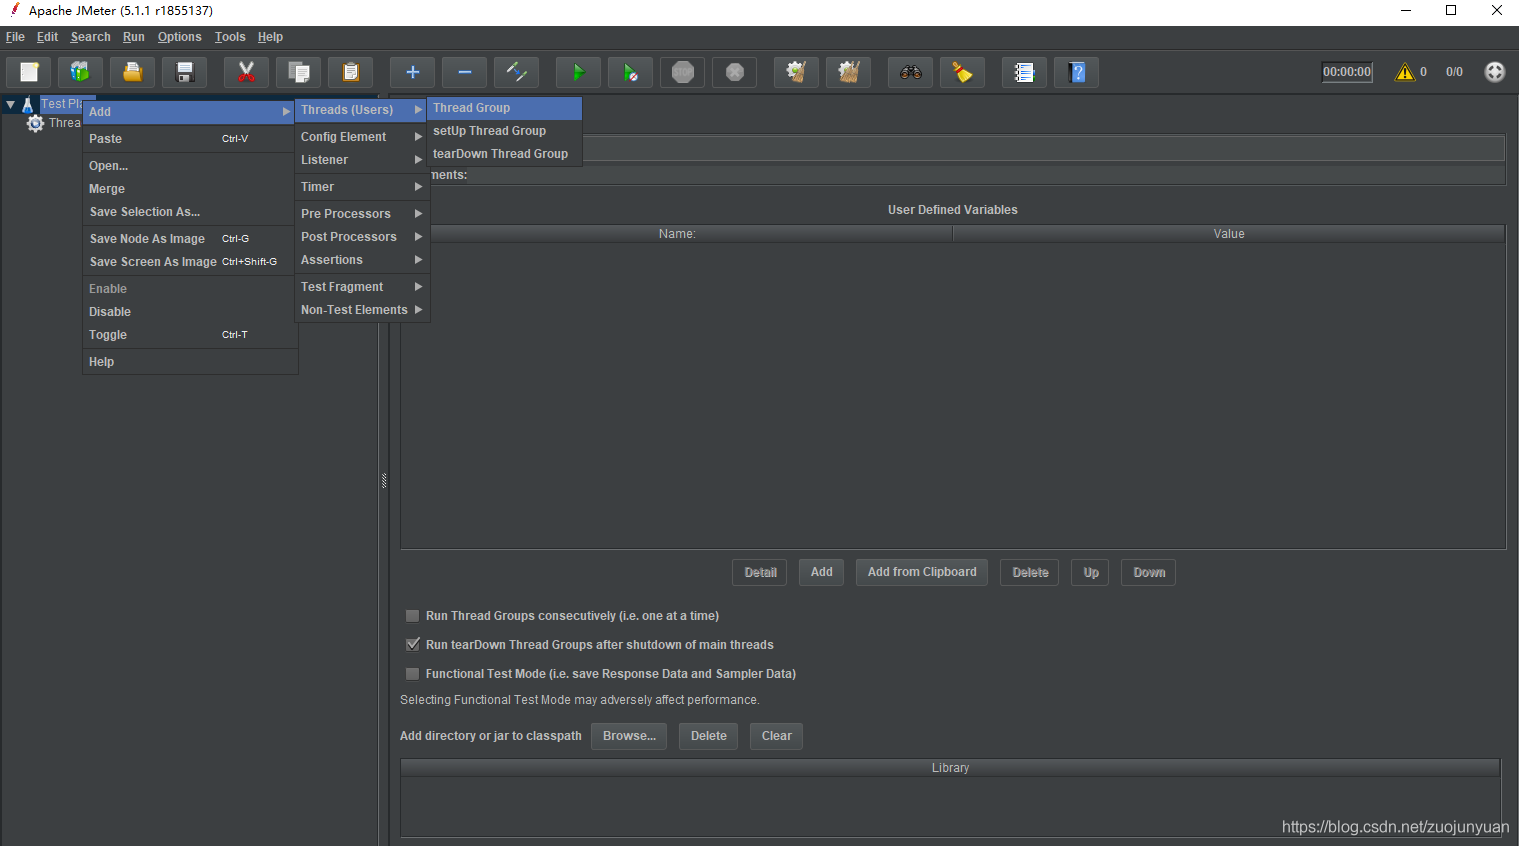Select Toggle in the context menu
The height and width of the screenshot is (846, 1519).
190,335
